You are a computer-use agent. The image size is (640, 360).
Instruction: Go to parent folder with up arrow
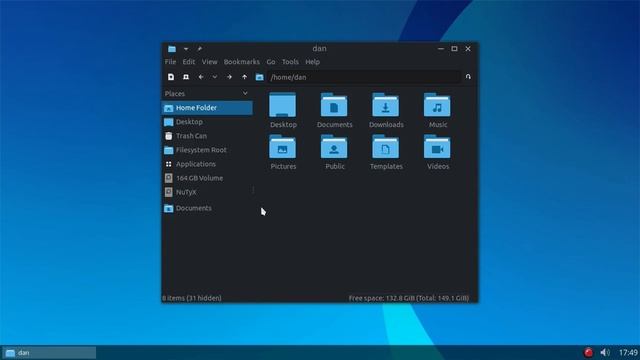(x=244, y=77)
